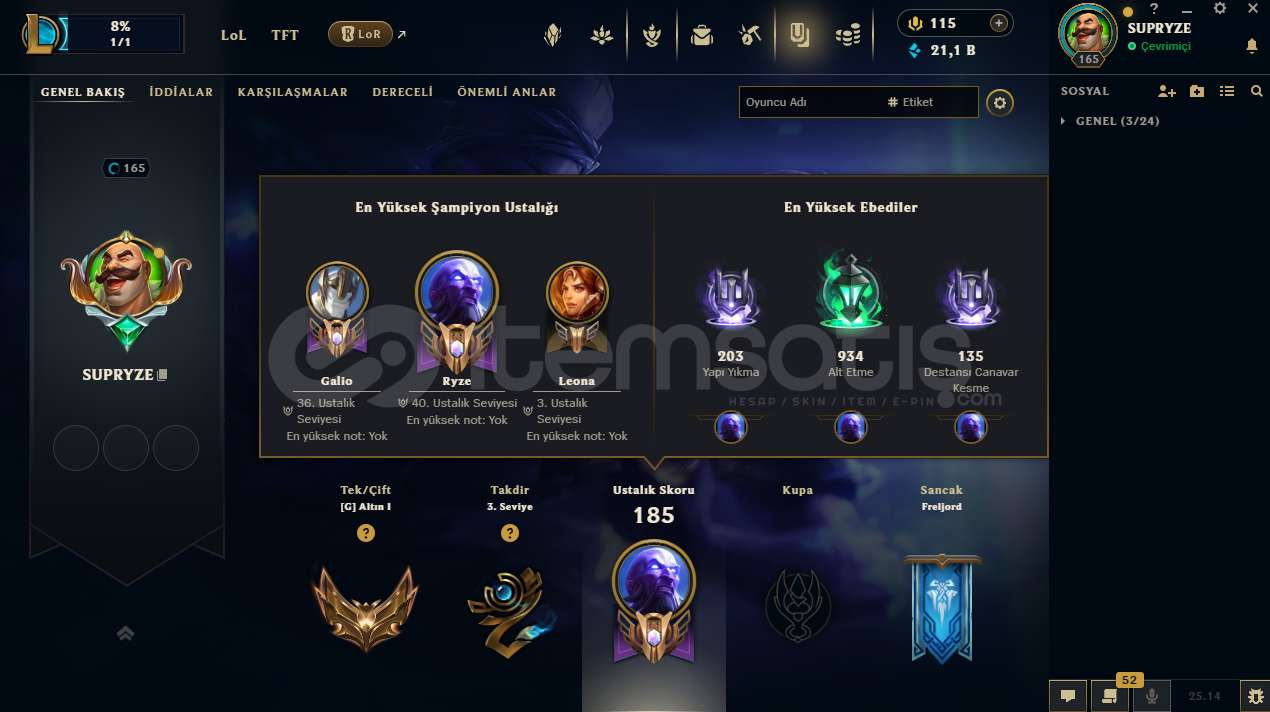Open the Collection backpack icon

(702, 36)
